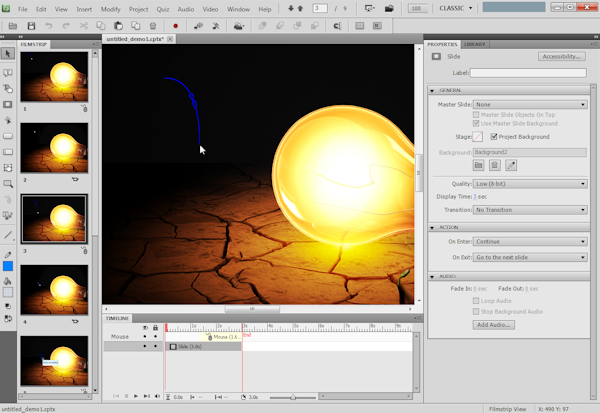Open the Quiz menu
Viewport: 600px width, 413px height.
[162, 8]
